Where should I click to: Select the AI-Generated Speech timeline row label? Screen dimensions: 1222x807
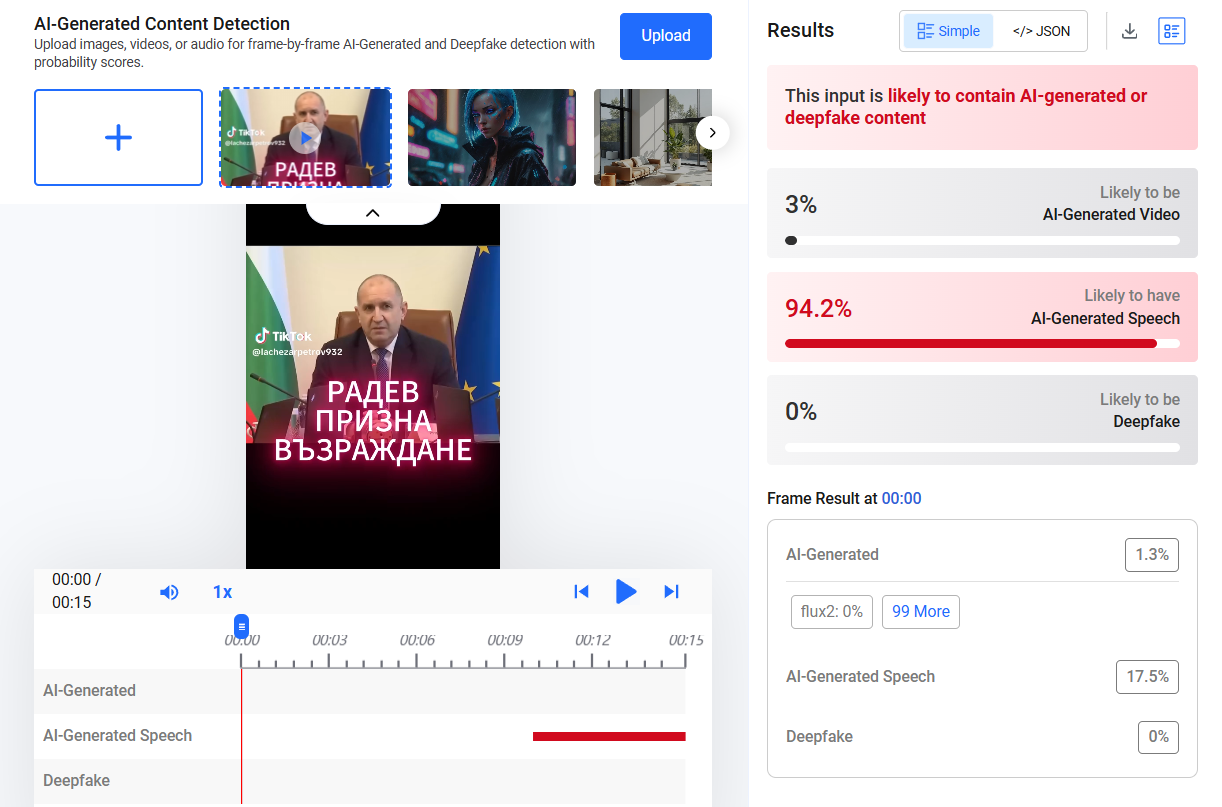117,735
